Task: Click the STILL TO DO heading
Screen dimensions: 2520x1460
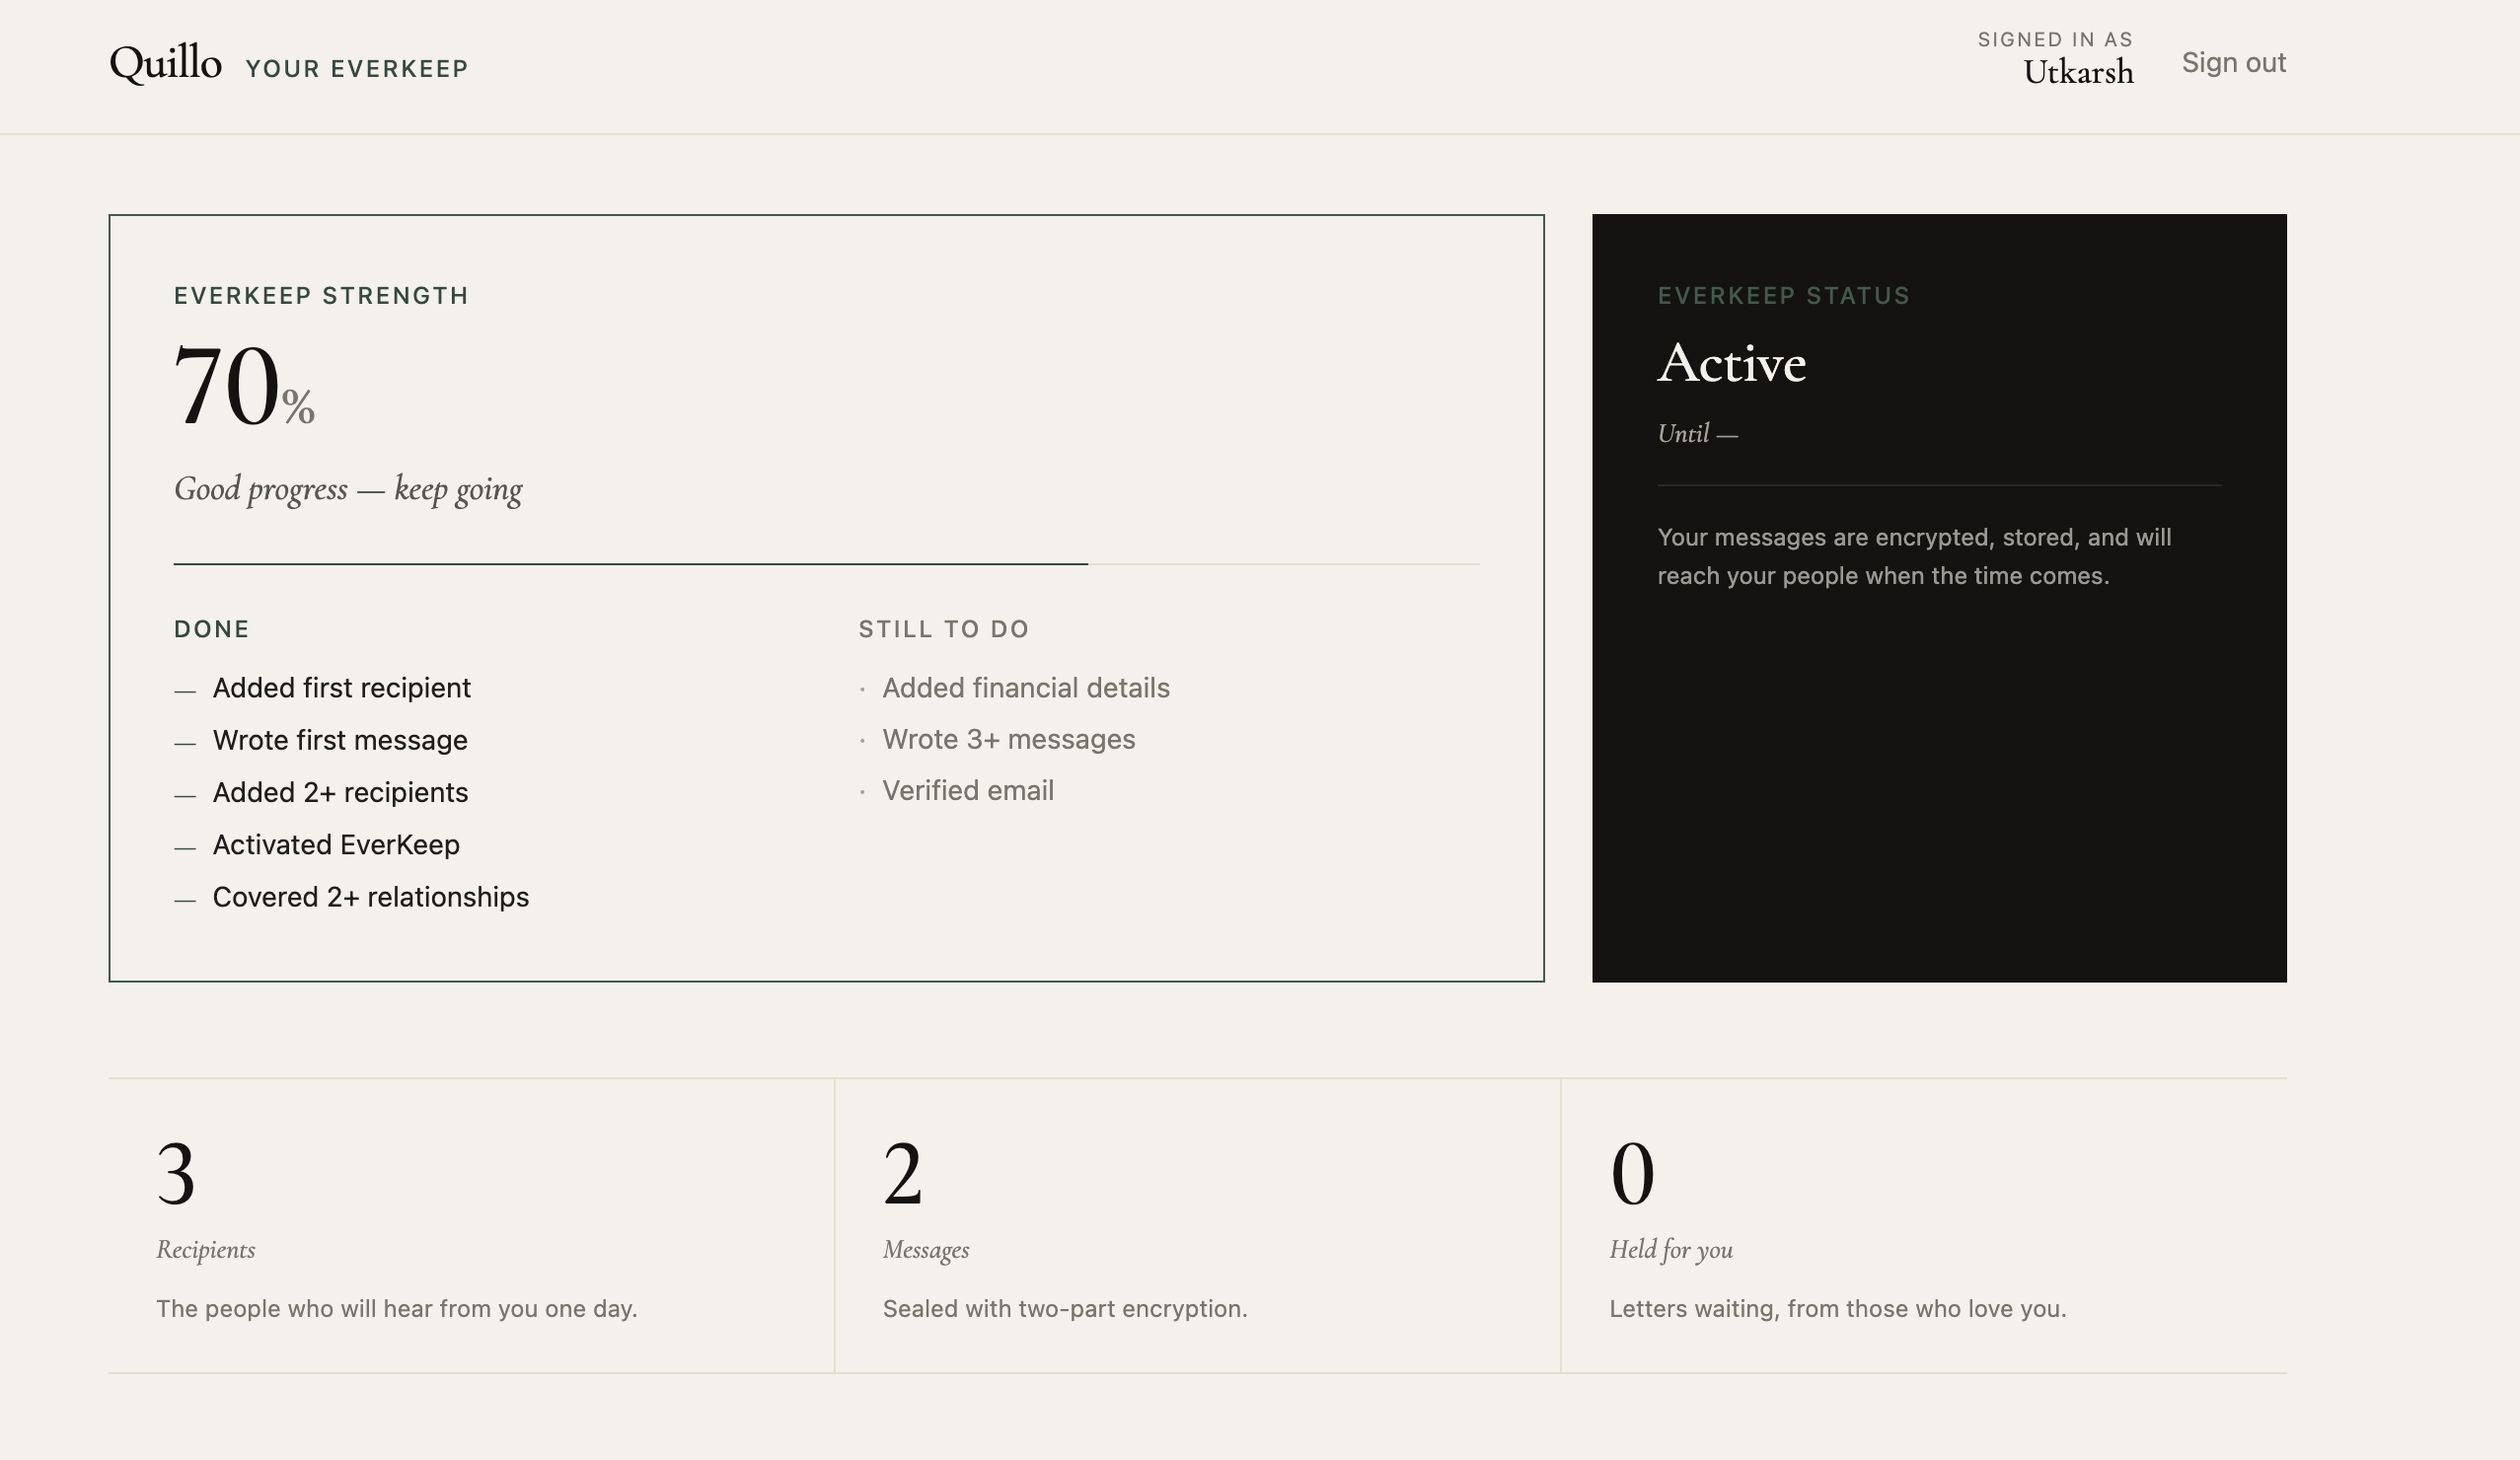Action: 944,629
